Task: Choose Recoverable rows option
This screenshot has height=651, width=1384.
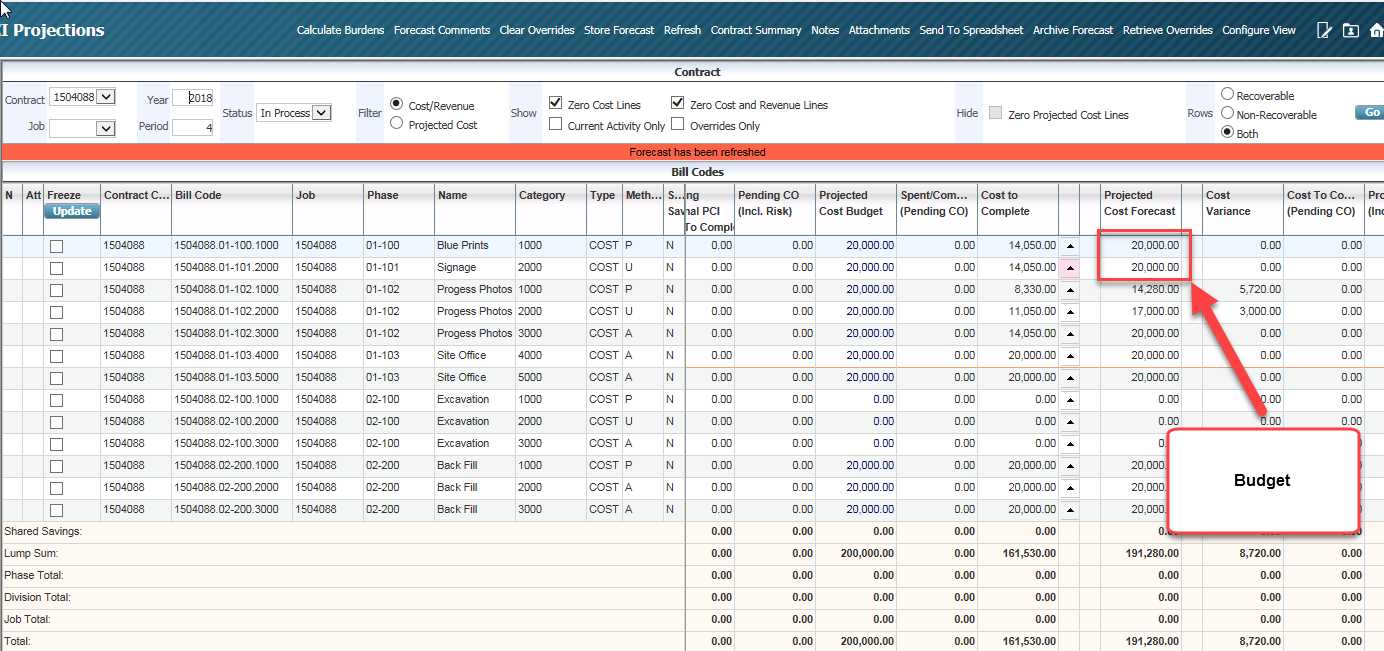Action: coord(1227,94)
